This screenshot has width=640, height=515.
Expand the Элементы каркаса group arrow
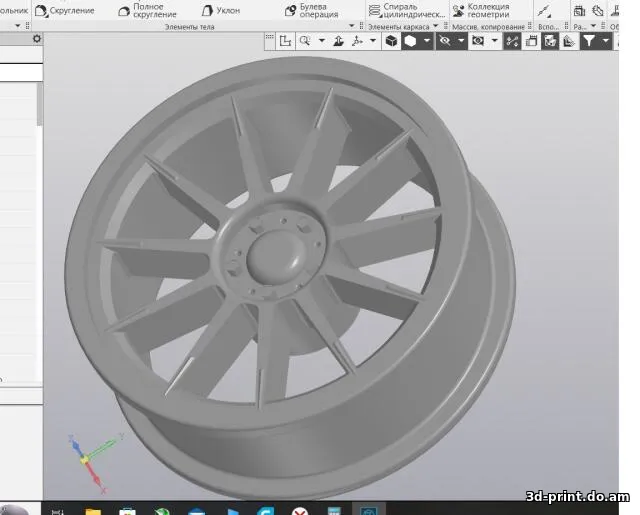(x=436, y=26)
